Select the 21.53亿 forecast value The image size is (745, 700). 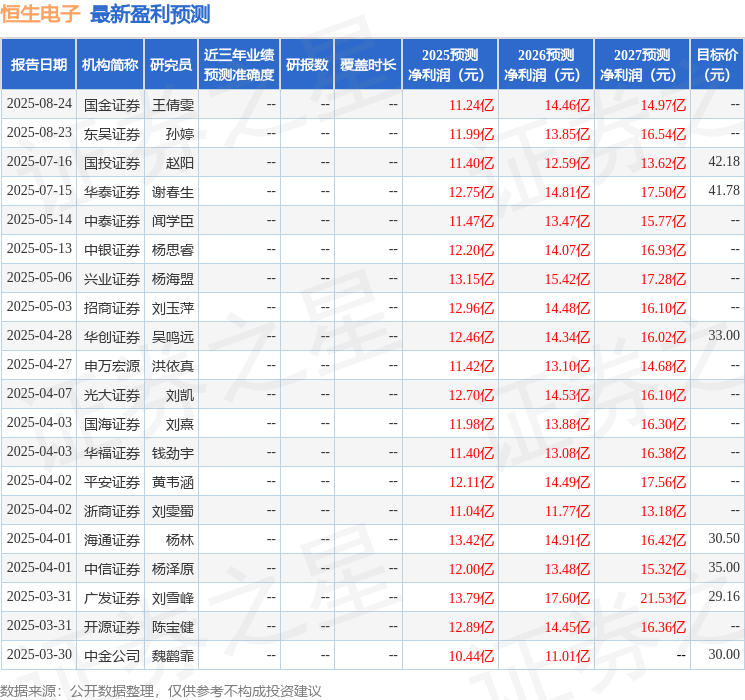point(663,598)
